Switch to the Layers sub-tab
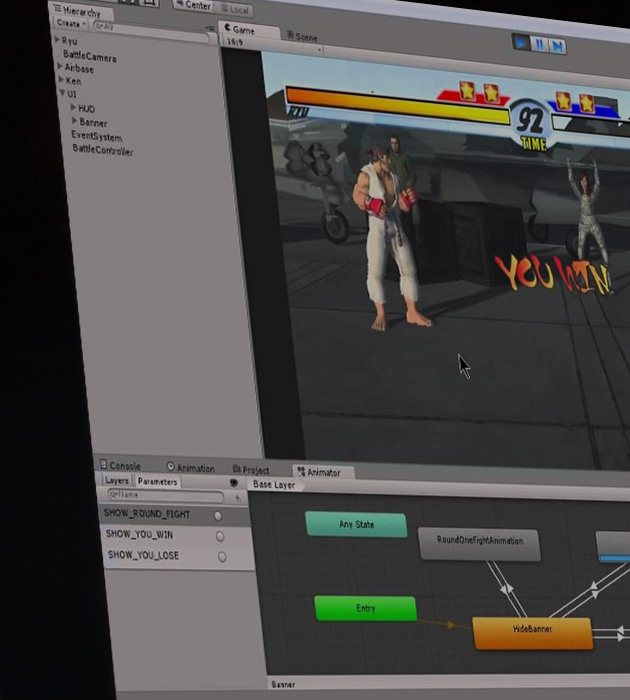The width and height of the screenshot is (630, 700). tap(117, 480)
